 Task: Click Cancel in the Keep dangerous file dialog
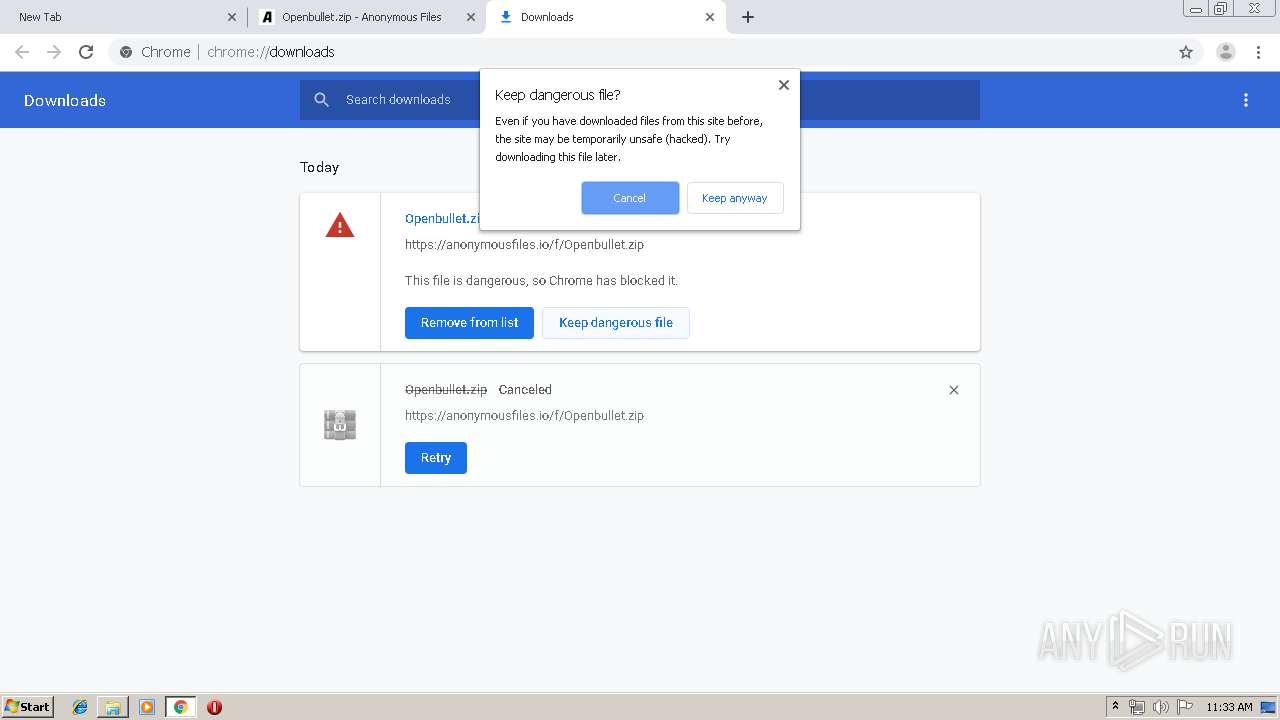630,198
